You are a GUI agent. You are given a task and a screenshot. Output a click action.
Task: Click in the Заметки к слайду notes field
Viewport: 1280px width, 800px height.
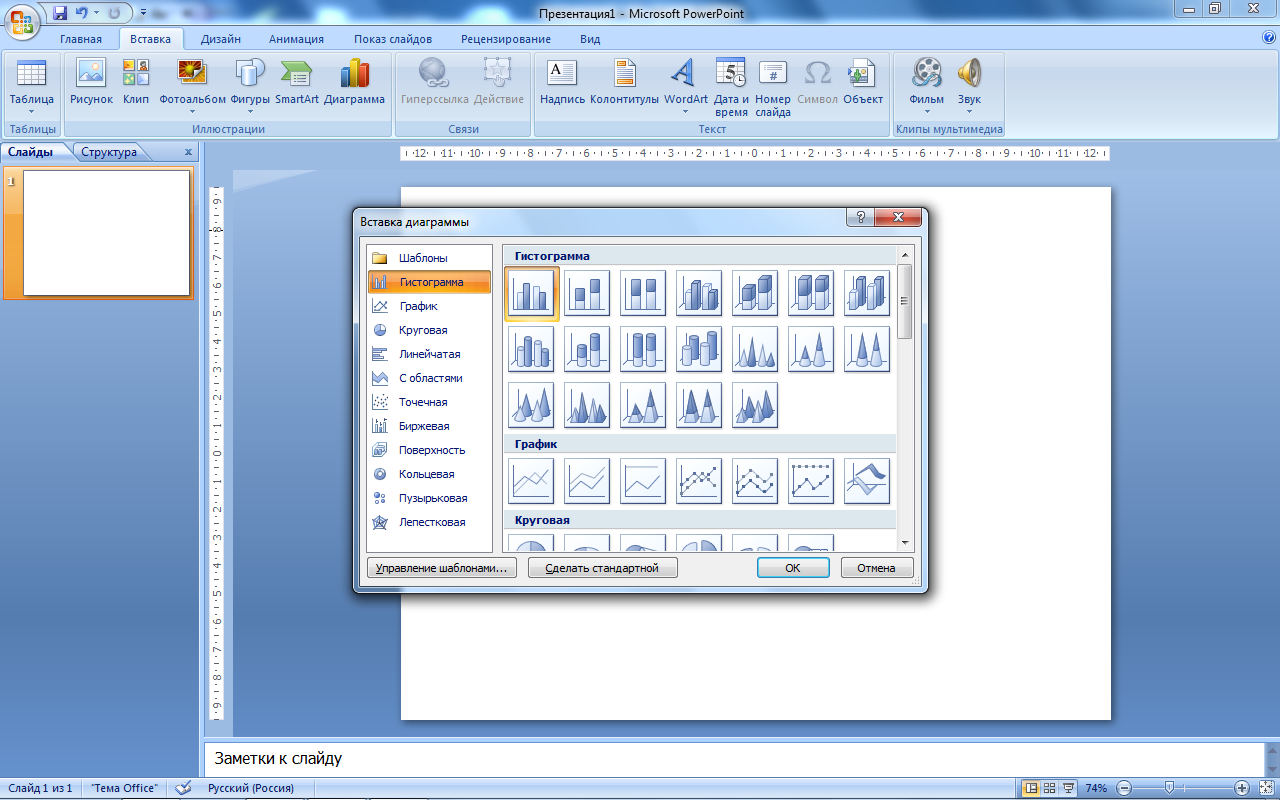point(735,758)
